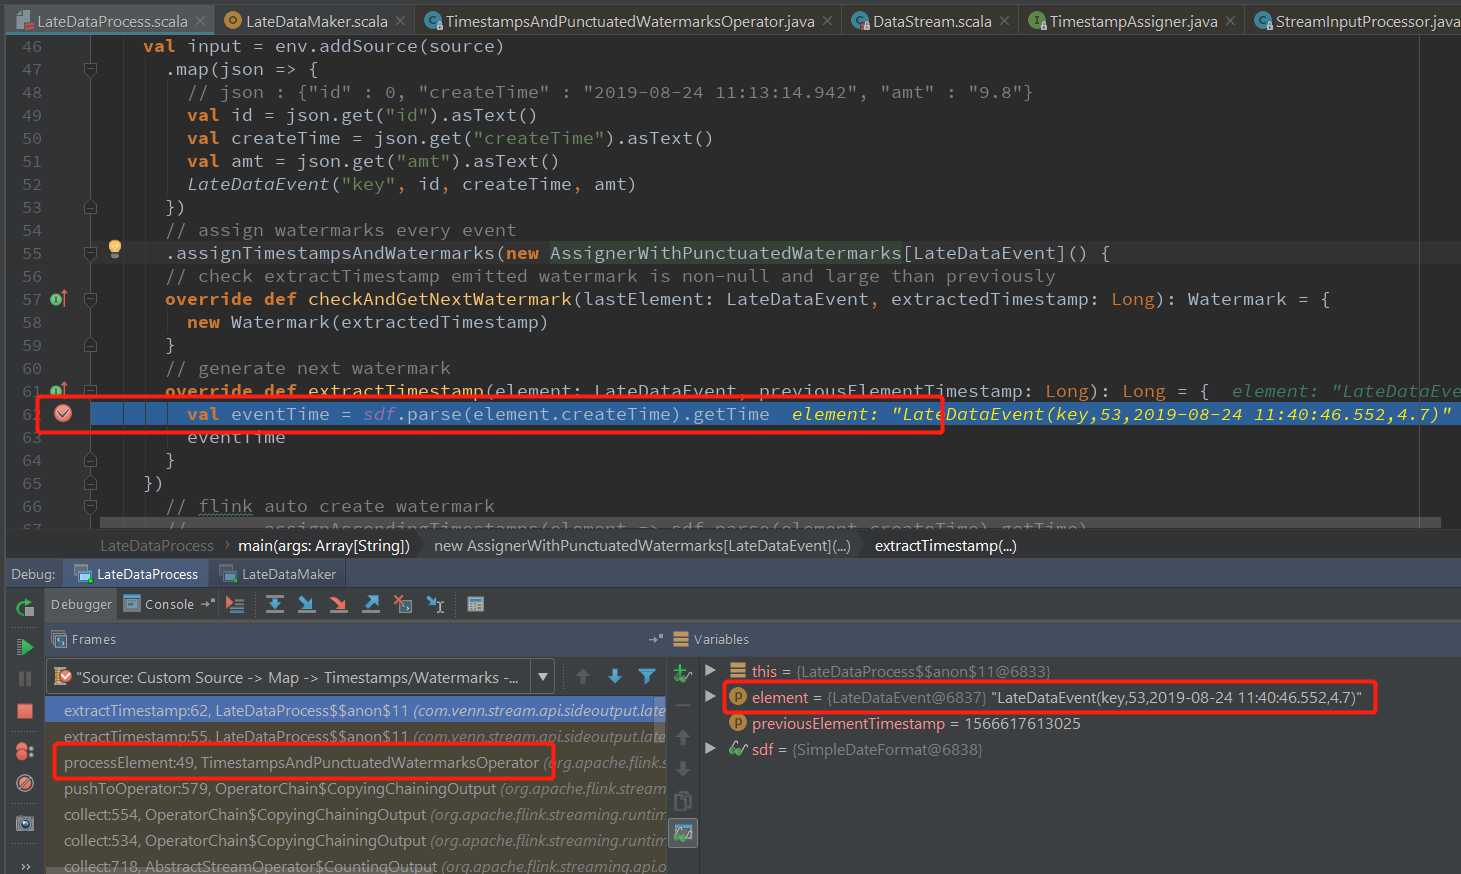The height and width of the screenshot is (874, 1461).
Task: Show more debug sidebar actions chevrons
Action: pyautogui.click(x=25, y=866)
